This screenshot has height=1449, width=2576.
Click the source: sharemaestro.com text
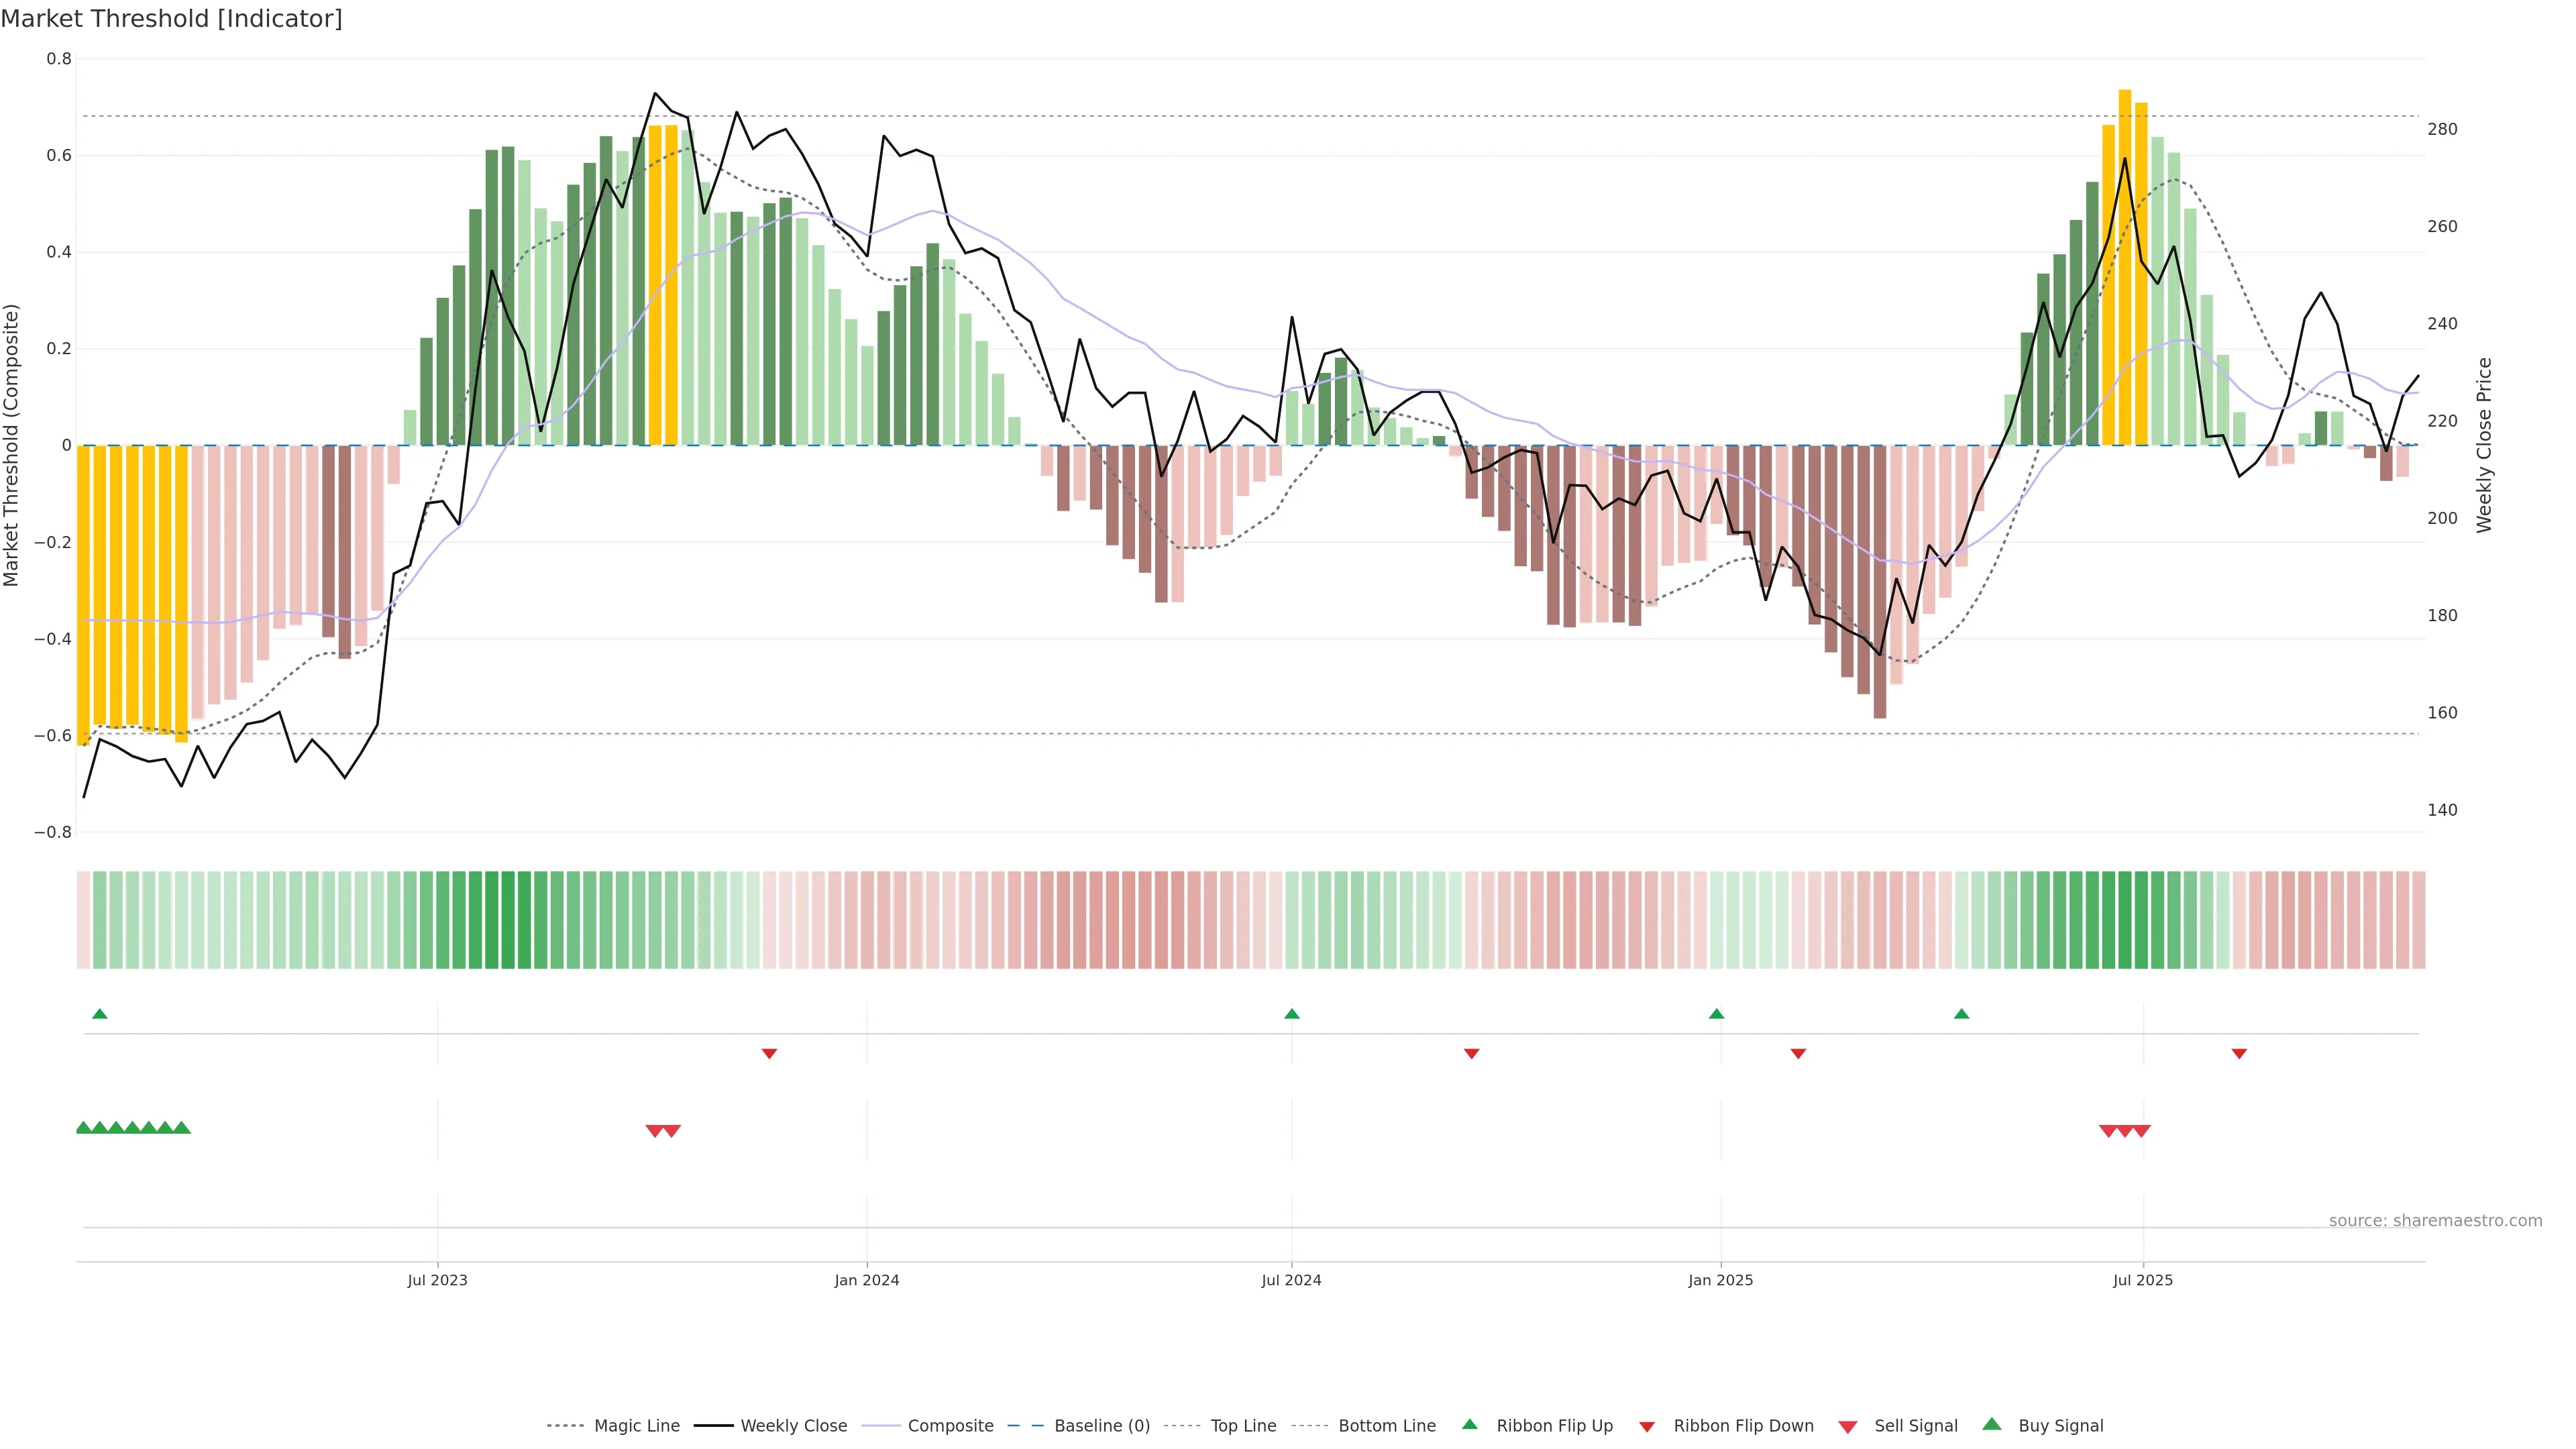2435,1221
